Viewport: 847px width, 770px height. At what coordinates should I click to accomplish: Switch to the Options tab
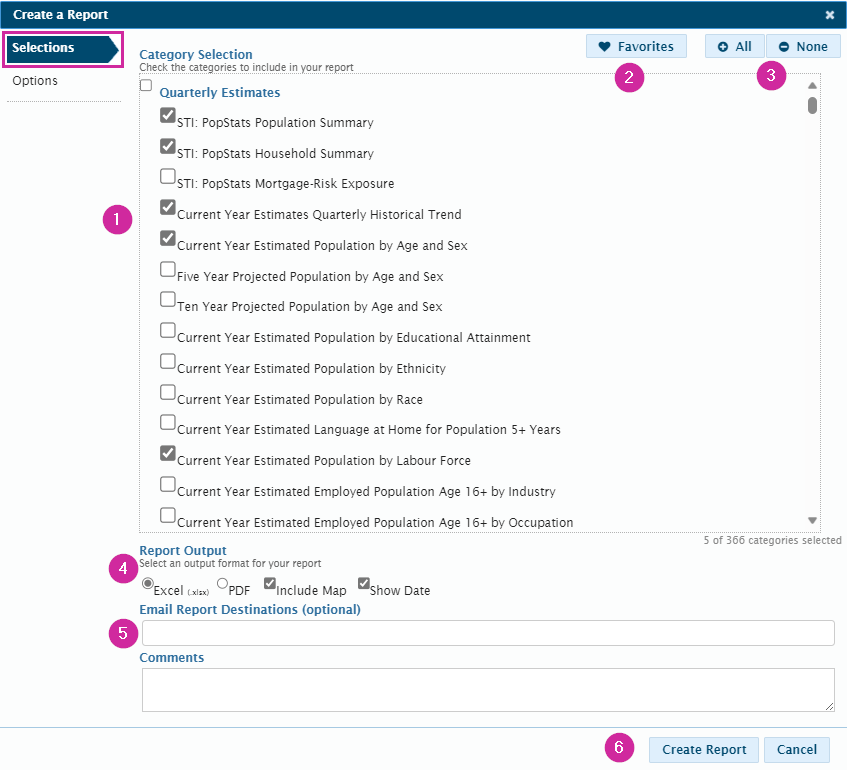[x=35, y=80]
